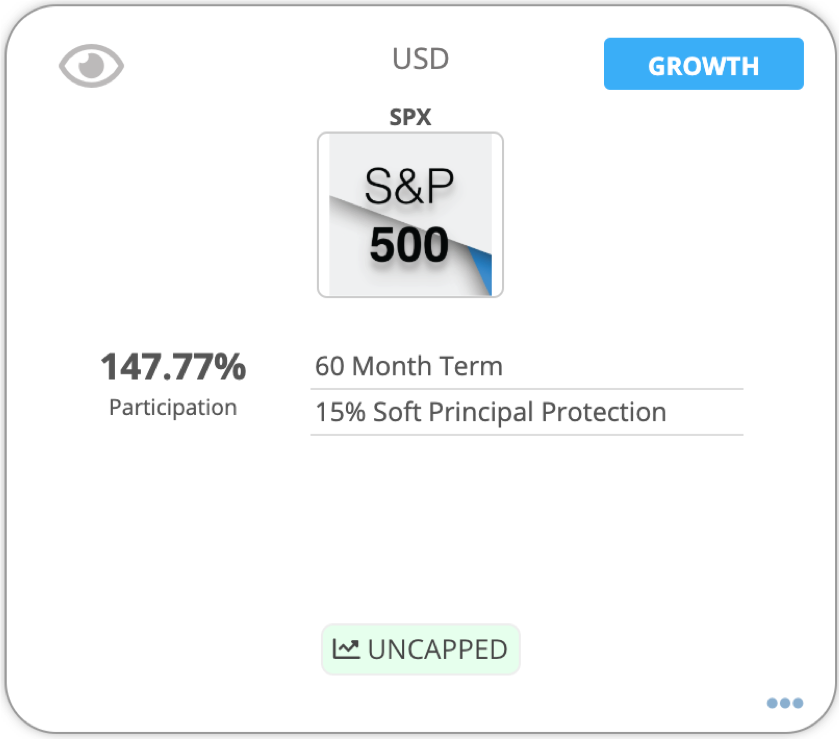839x739 pixels.
Task: Select the 60 Month Term row
Action: tap(527, 367)
